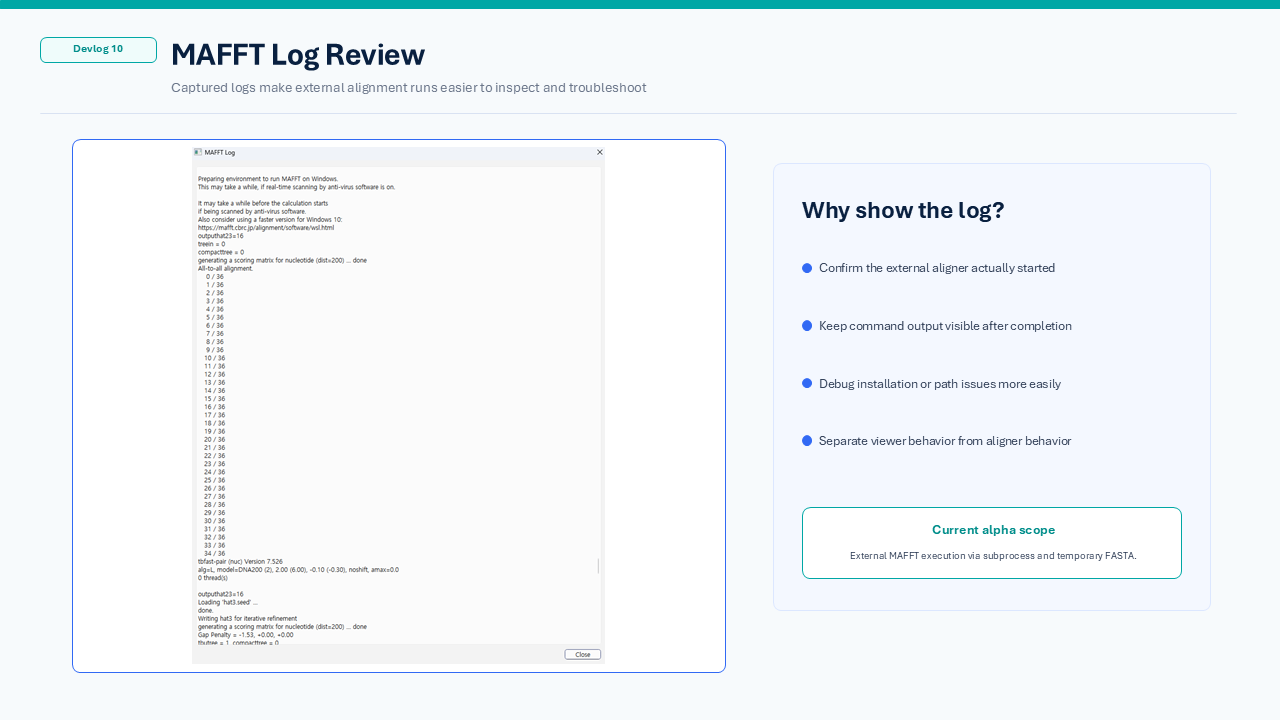Click log line "It may take a while before"
Viewport: 1280px width, 720px height.
pos(263,203)
